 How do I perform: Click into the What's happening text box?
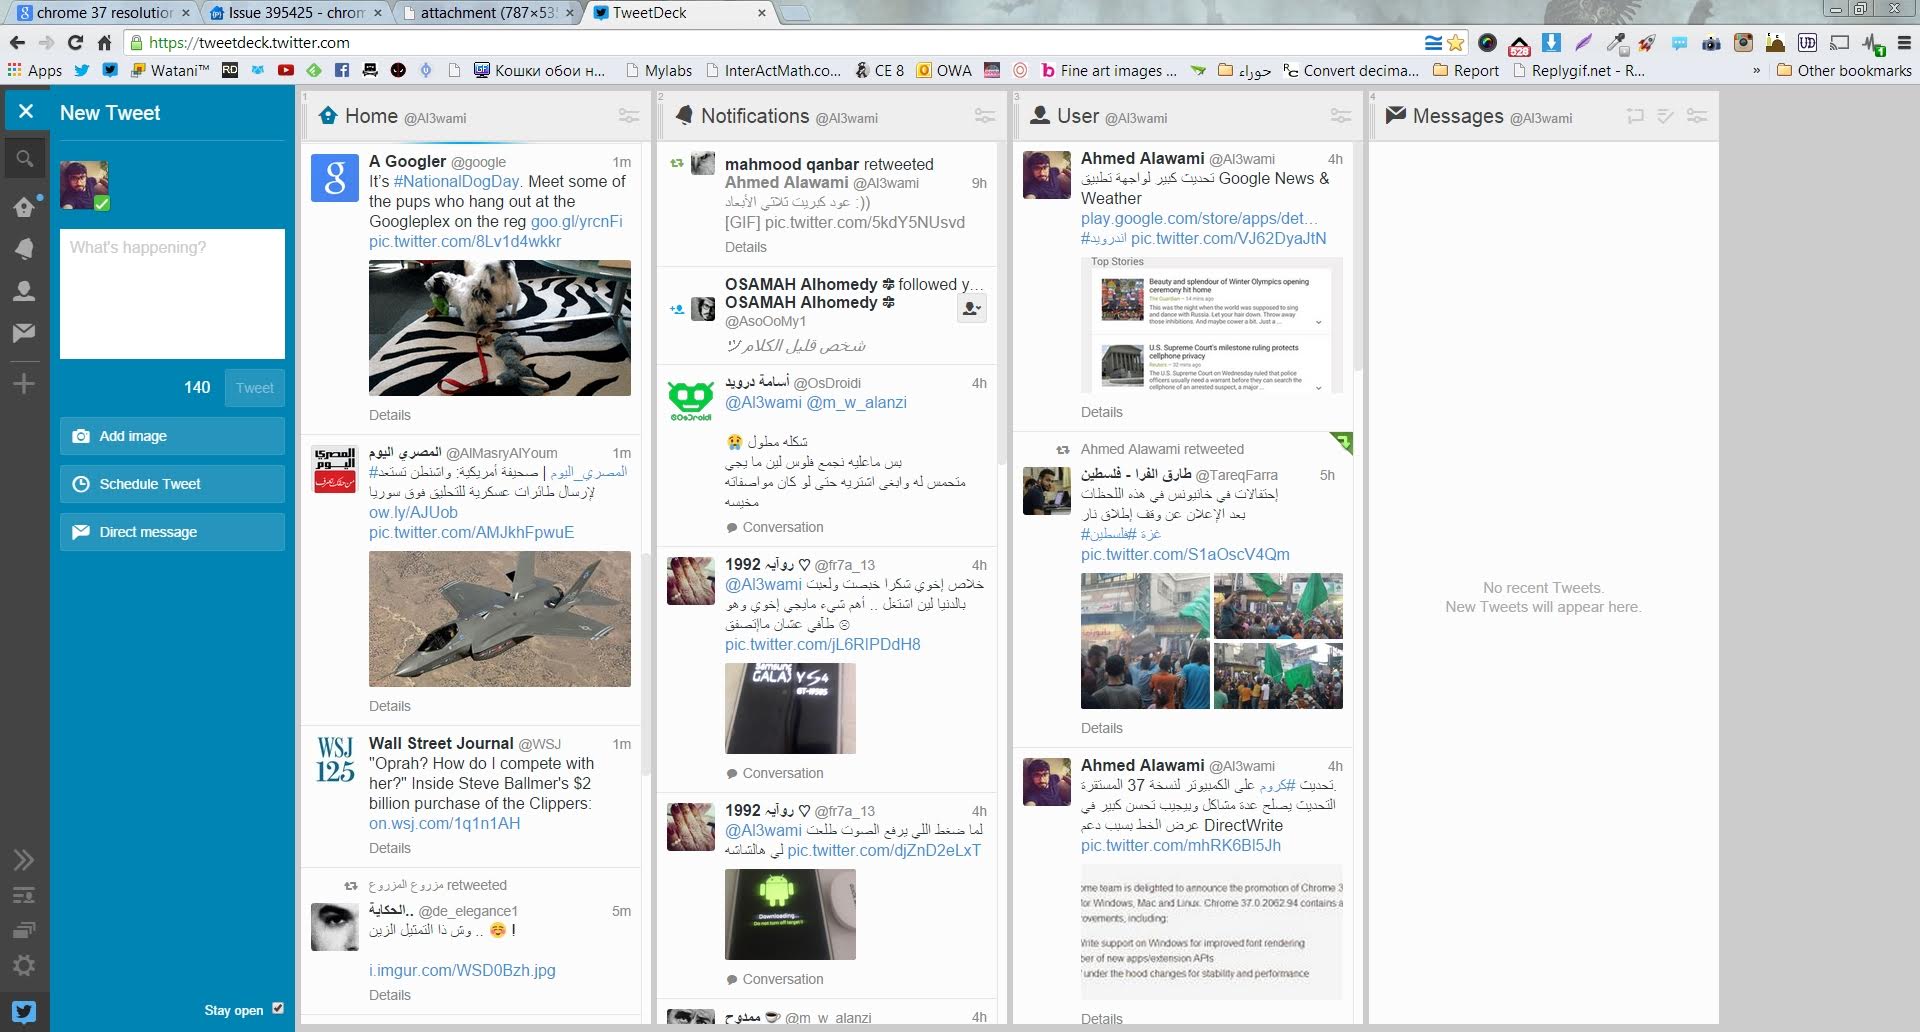click(172, 294)
